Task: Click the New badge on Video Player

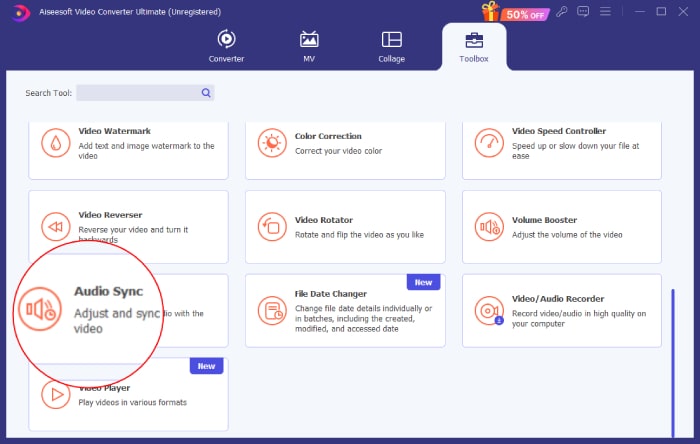Action: coord(206,366)
